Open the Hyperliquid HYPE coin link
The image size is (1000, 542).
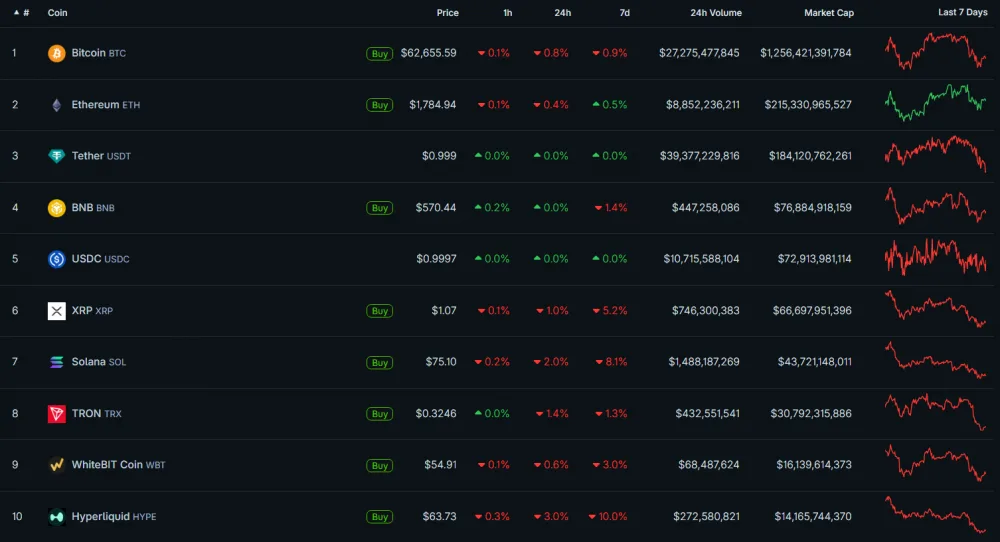pyautogui.click(x=114, y=516)
